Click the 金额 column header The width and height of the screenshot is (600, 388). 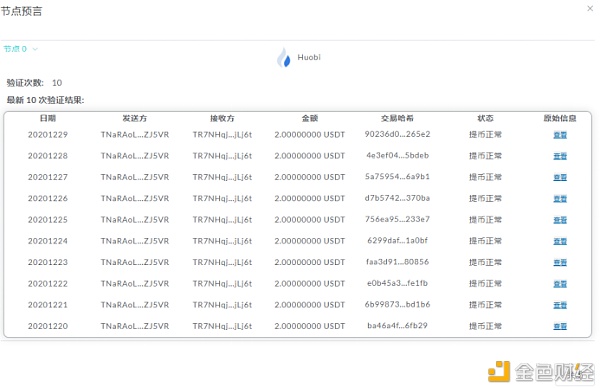click(310, 118)
